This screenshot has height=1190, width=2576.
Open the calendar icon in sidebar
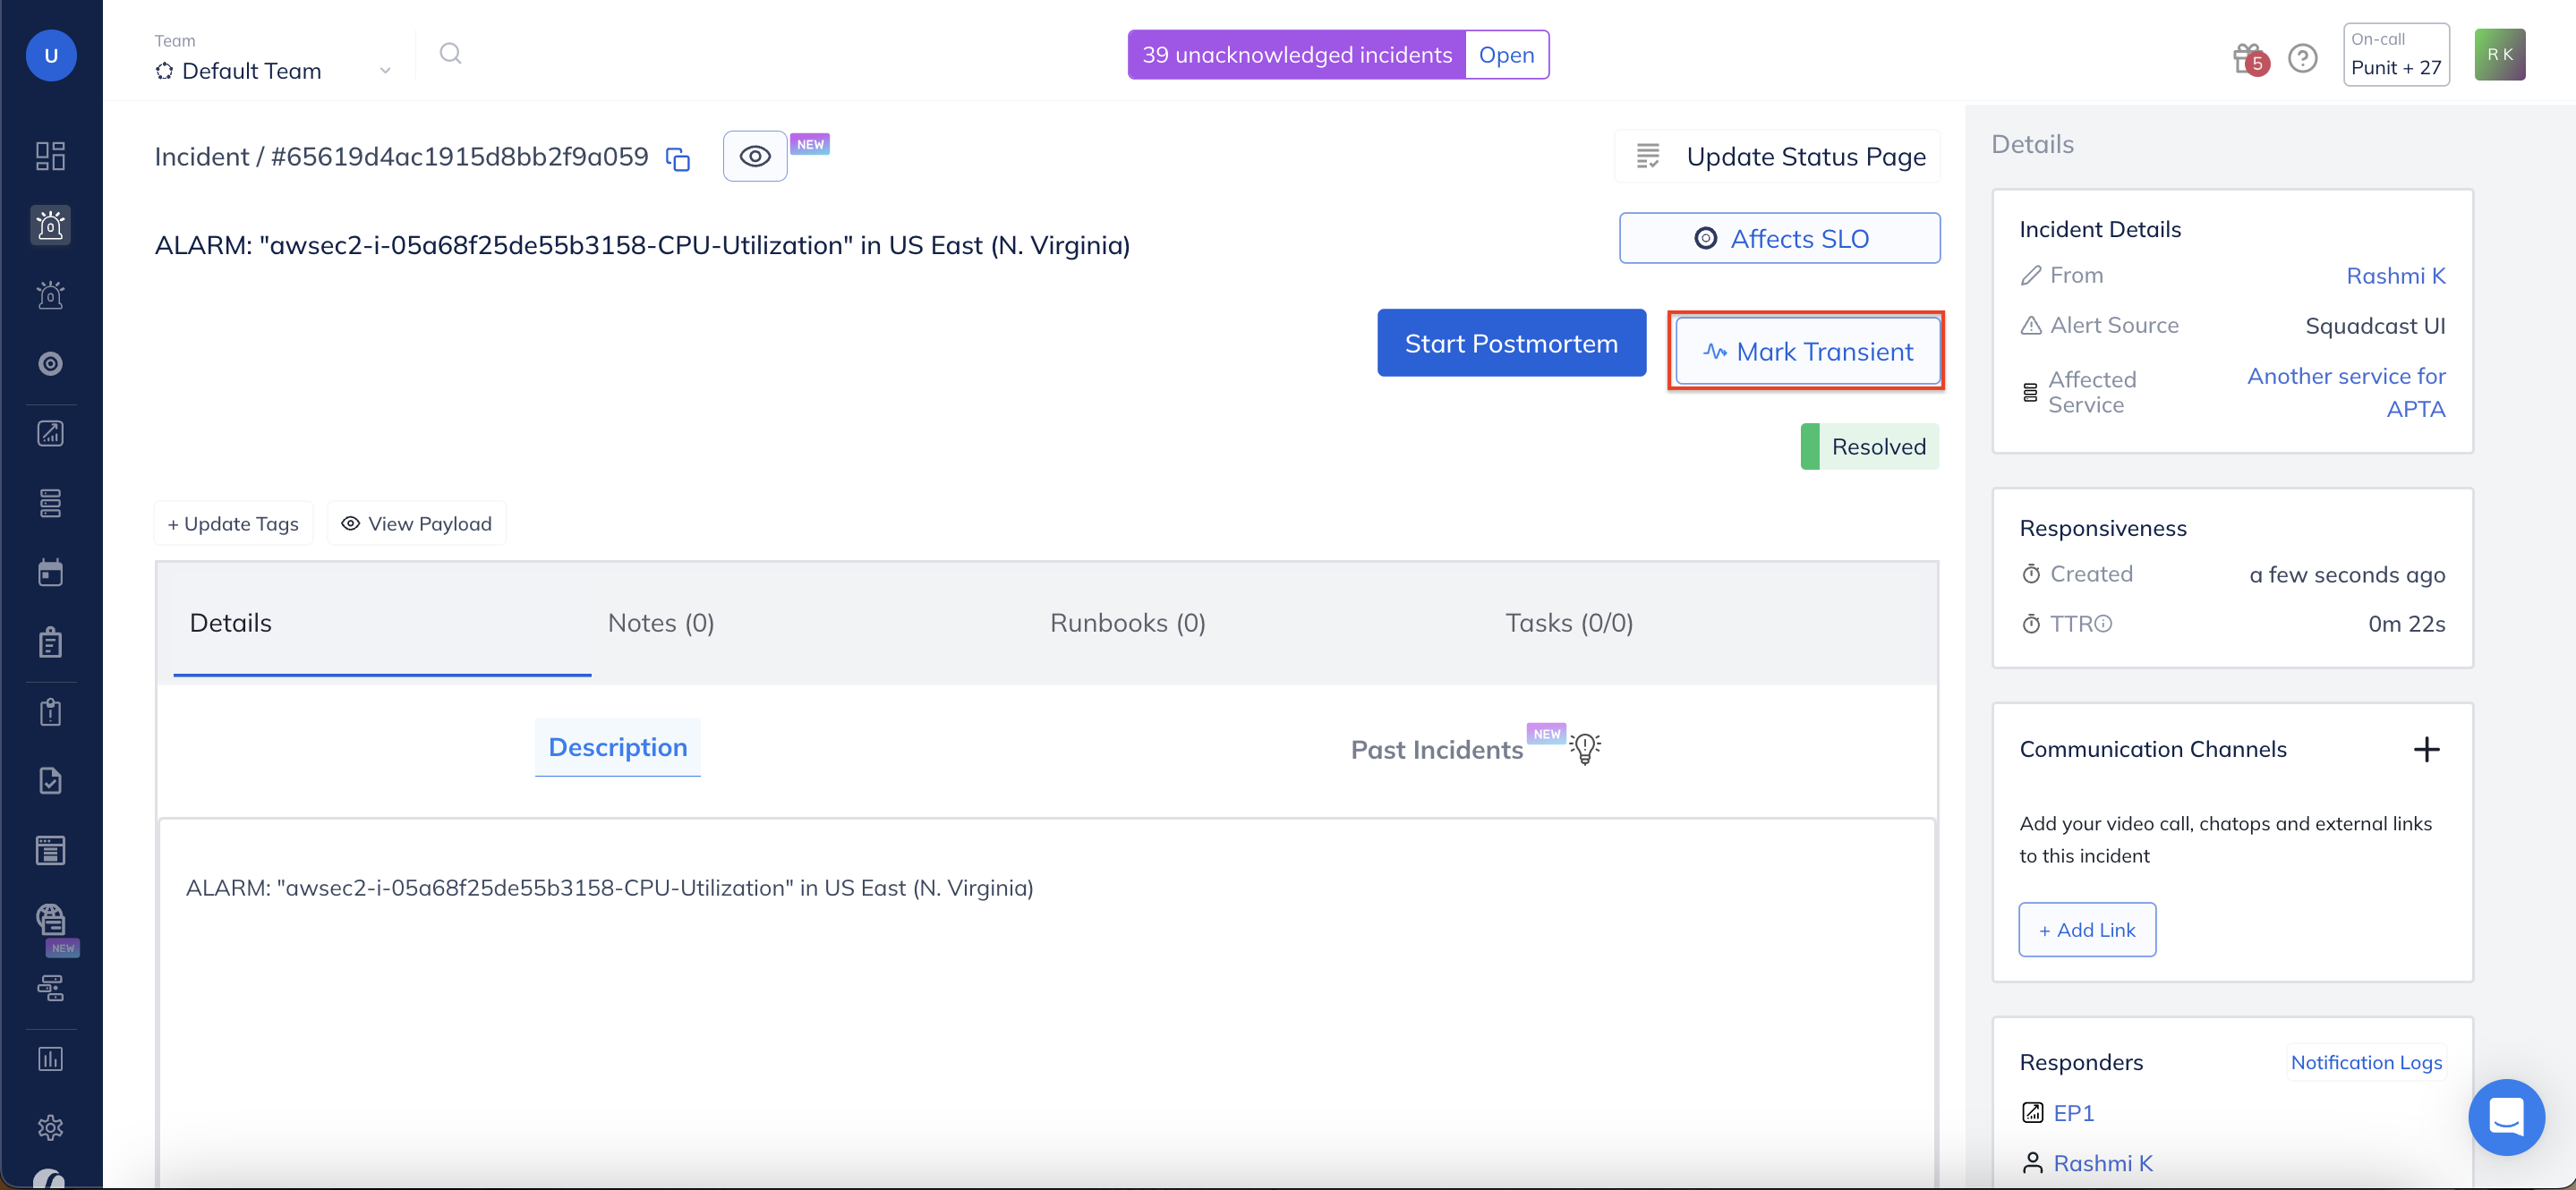click(x=50, y=572)
